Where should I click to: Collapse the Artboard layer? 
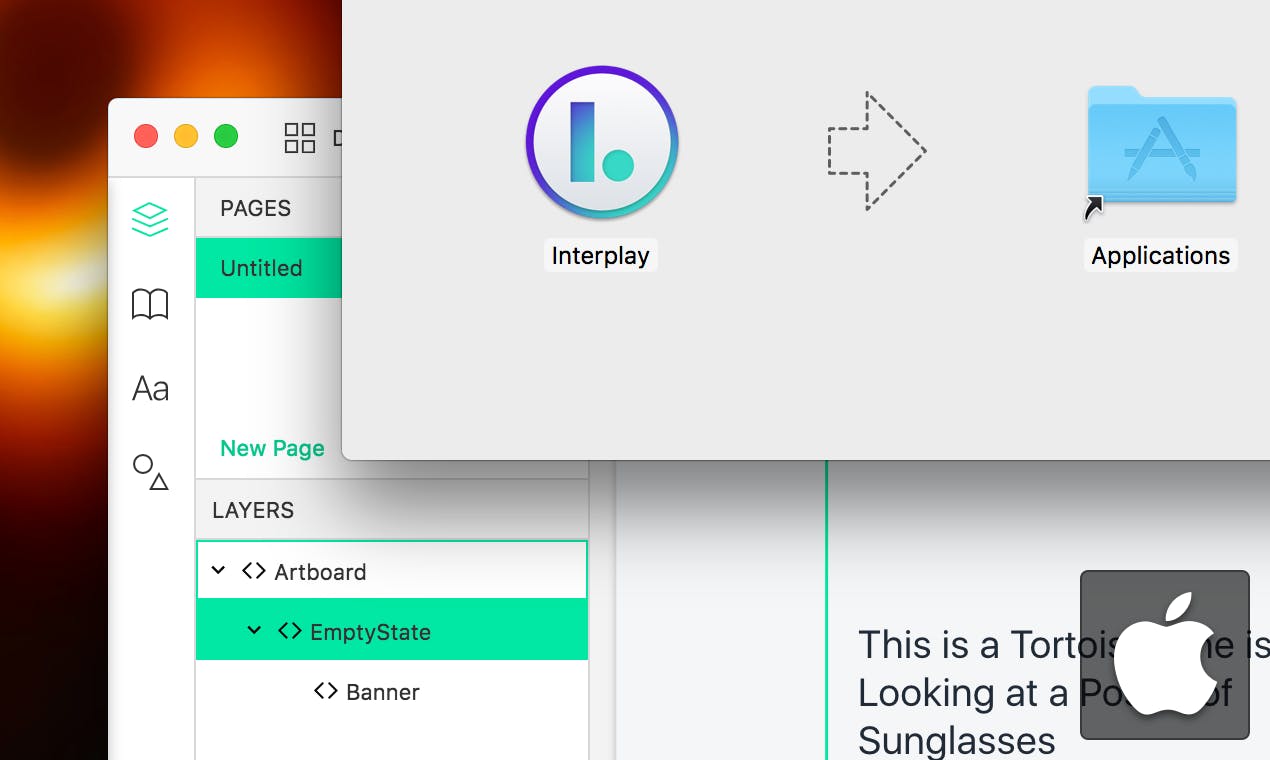point(219,571)
